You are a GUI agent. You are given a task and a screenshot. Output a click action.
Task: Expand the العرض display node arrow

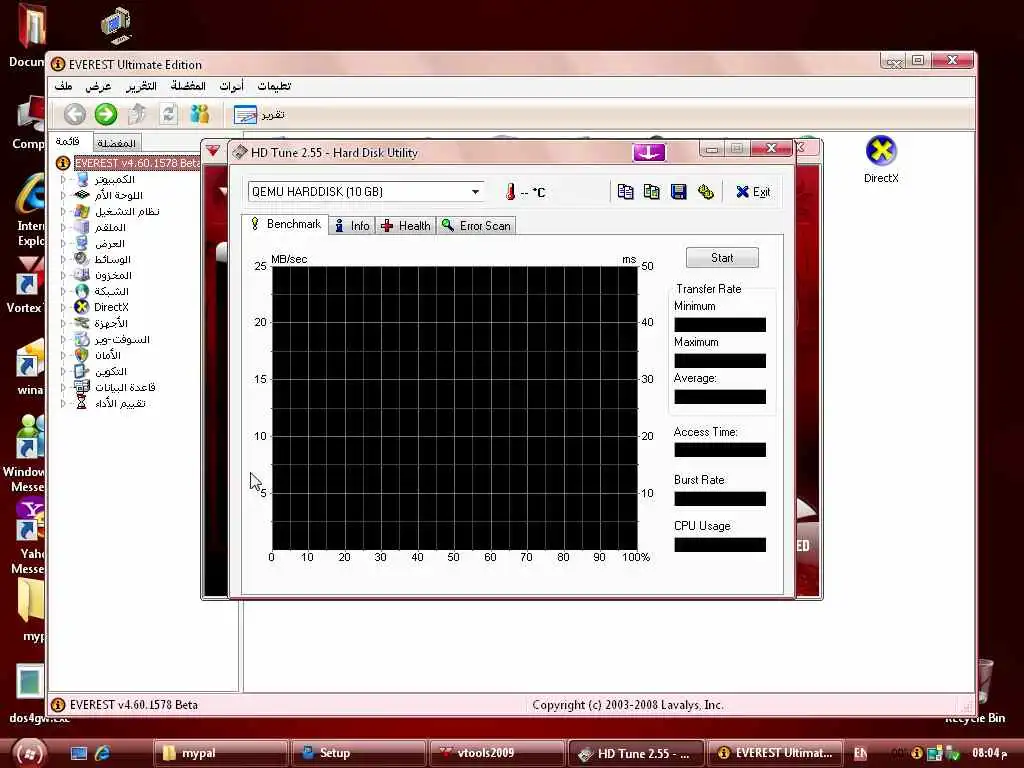[x=63, y=243]
